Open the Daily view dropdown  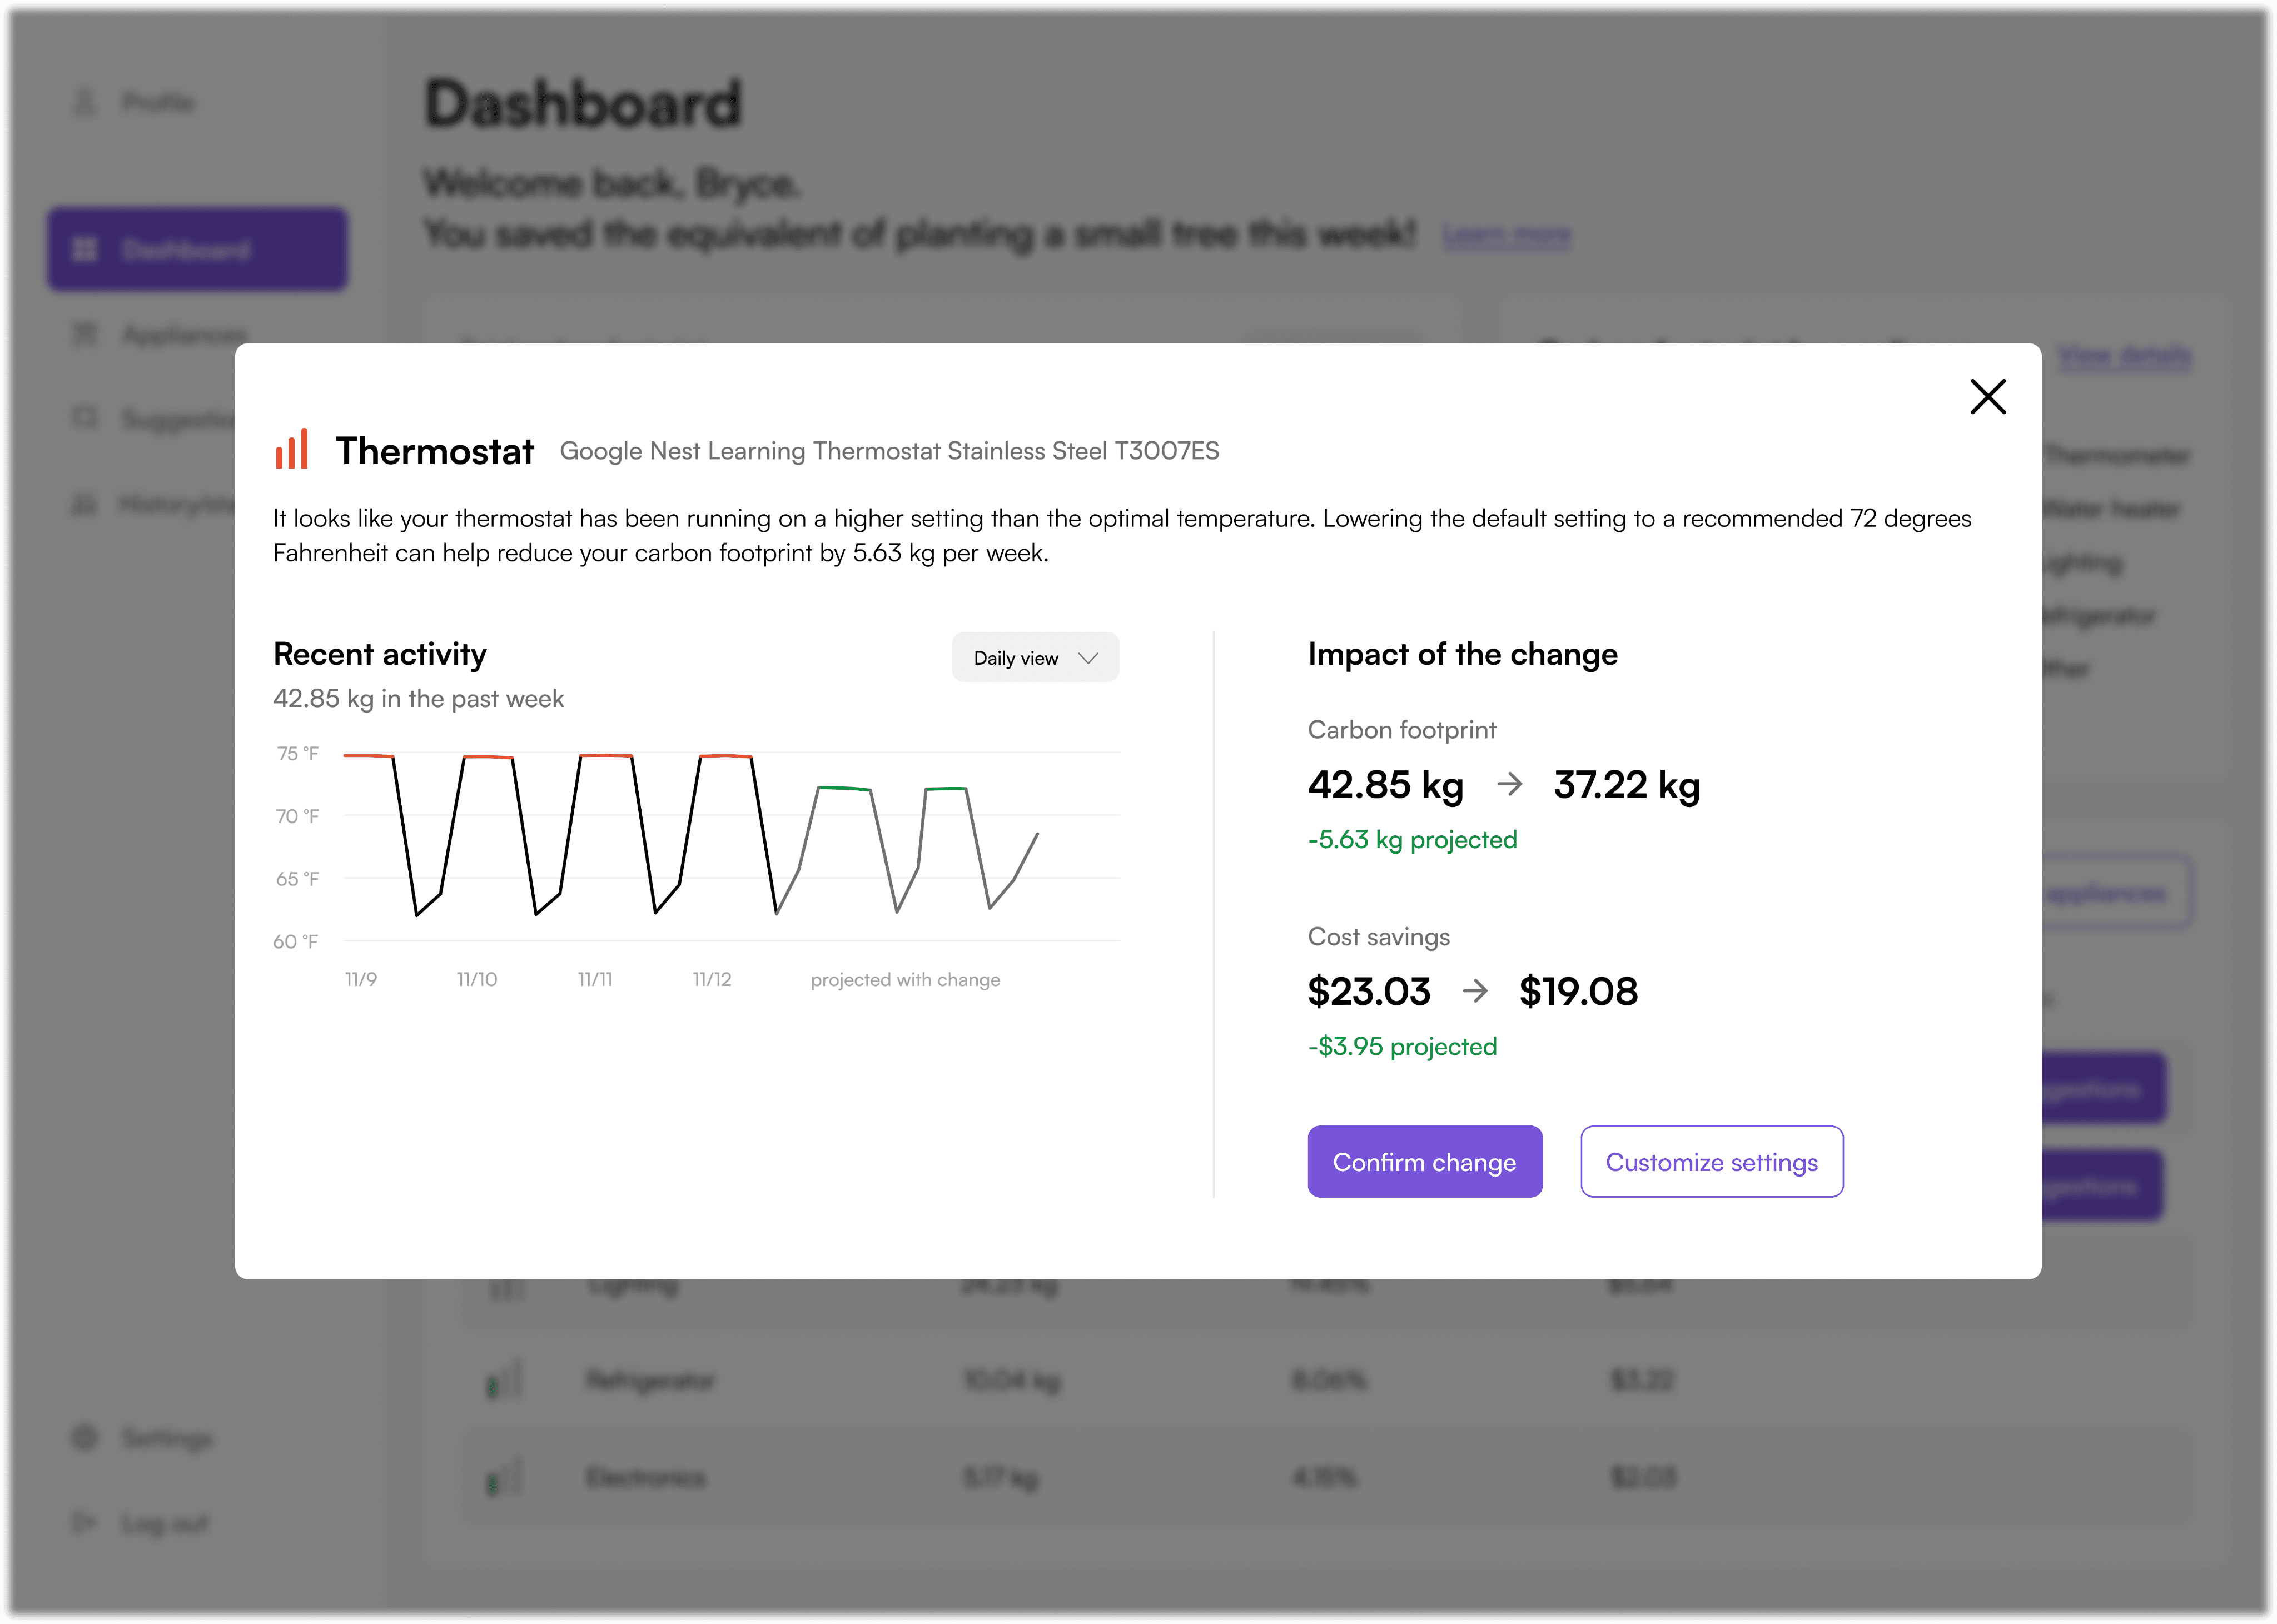(1035, 658)
